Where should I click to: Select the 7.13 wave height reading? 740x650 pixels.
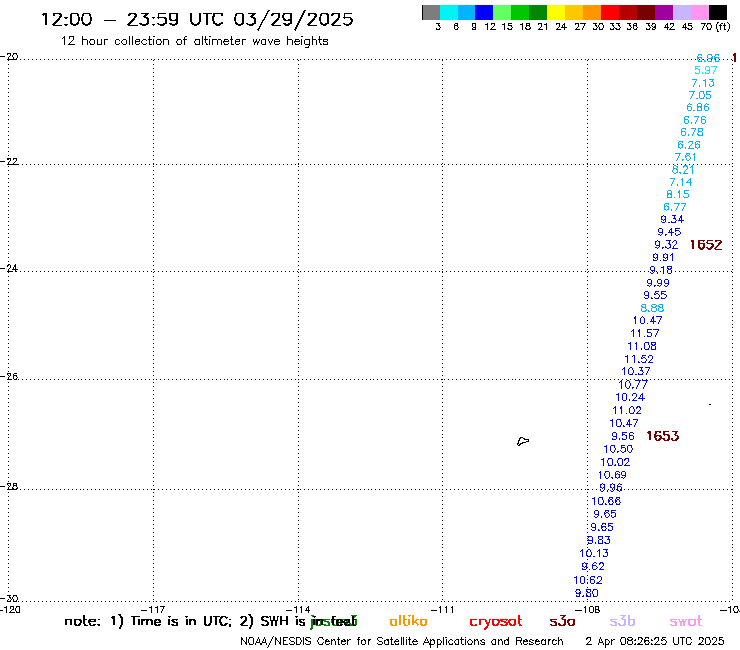pos(703,83)
